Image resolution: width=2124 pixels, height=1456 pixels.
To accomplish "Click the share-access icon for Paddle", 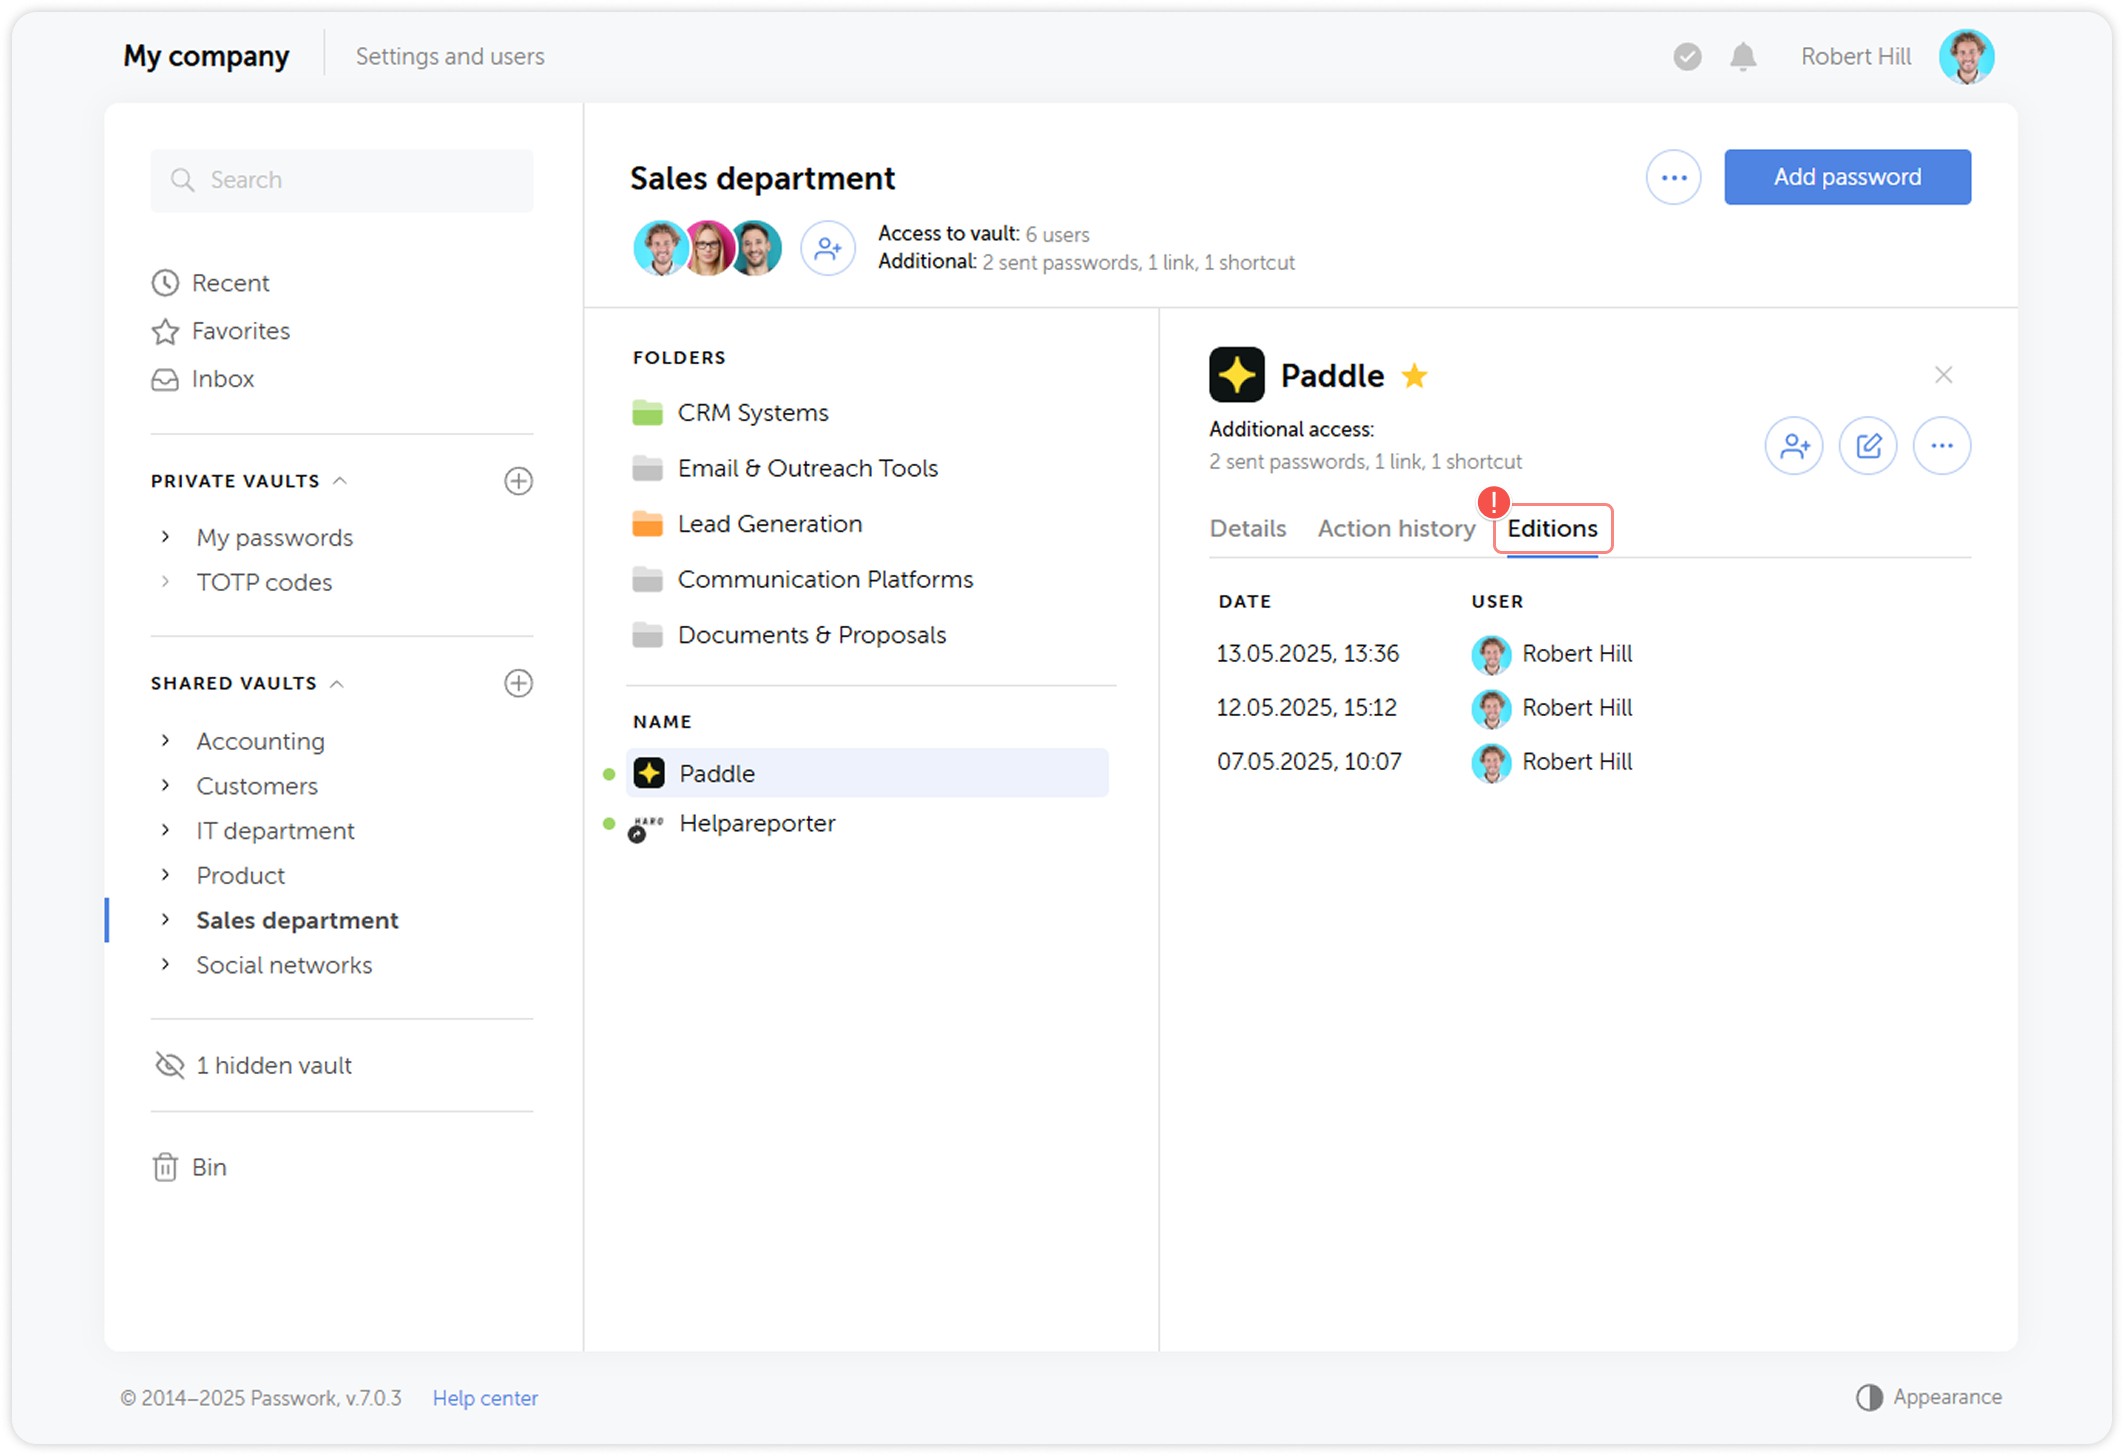I will pyautogui.click(x=1794, y=446).
